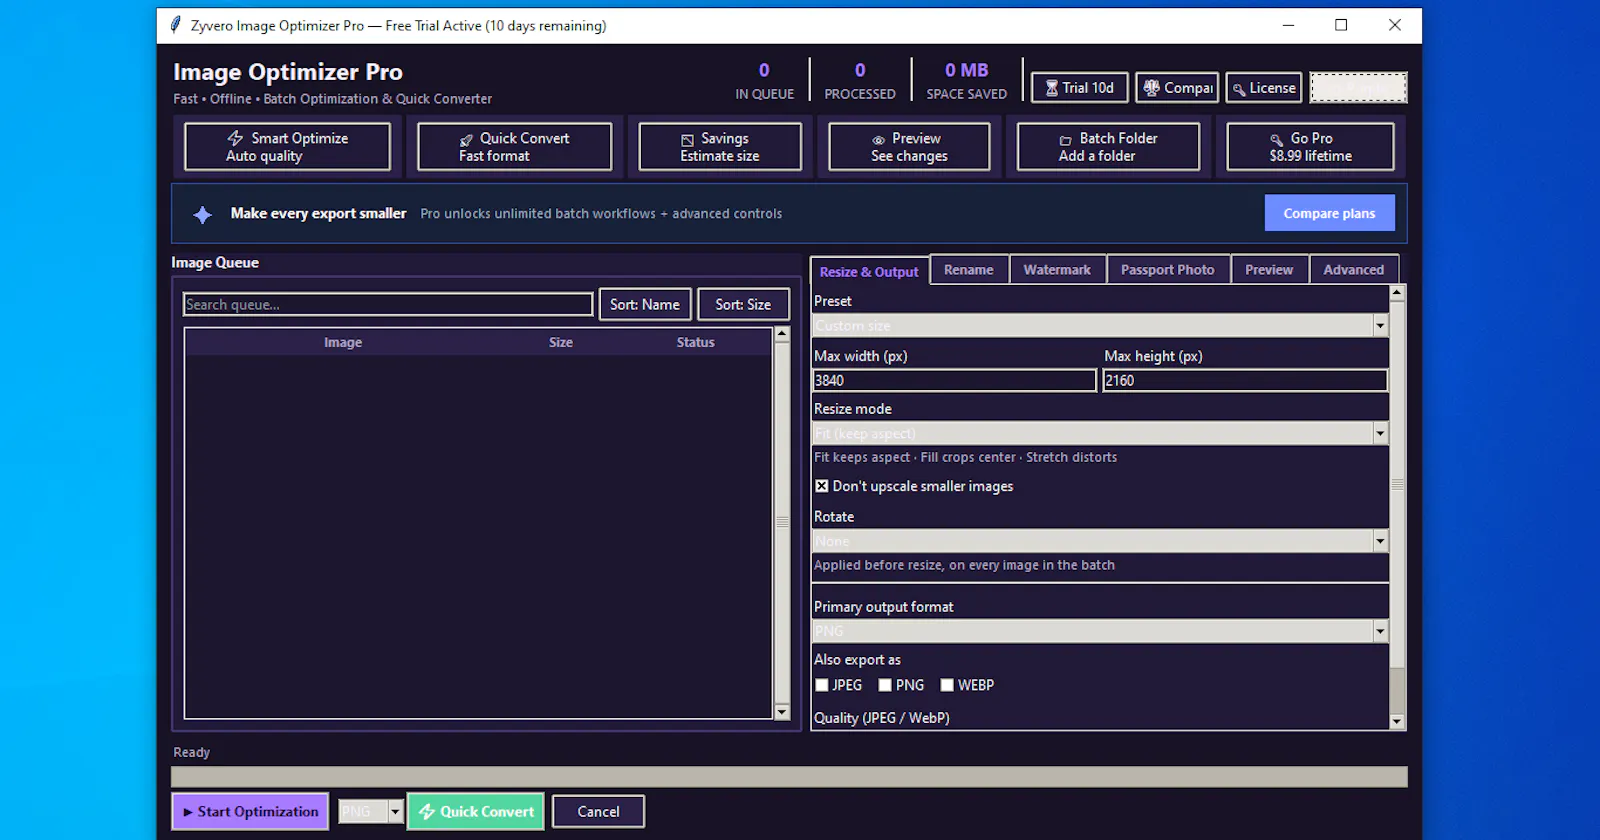Launch Smart Optimize with the lightning icon
Image resolution: width=1600 pixels, height=840 pixels.
tap(287, 147)
